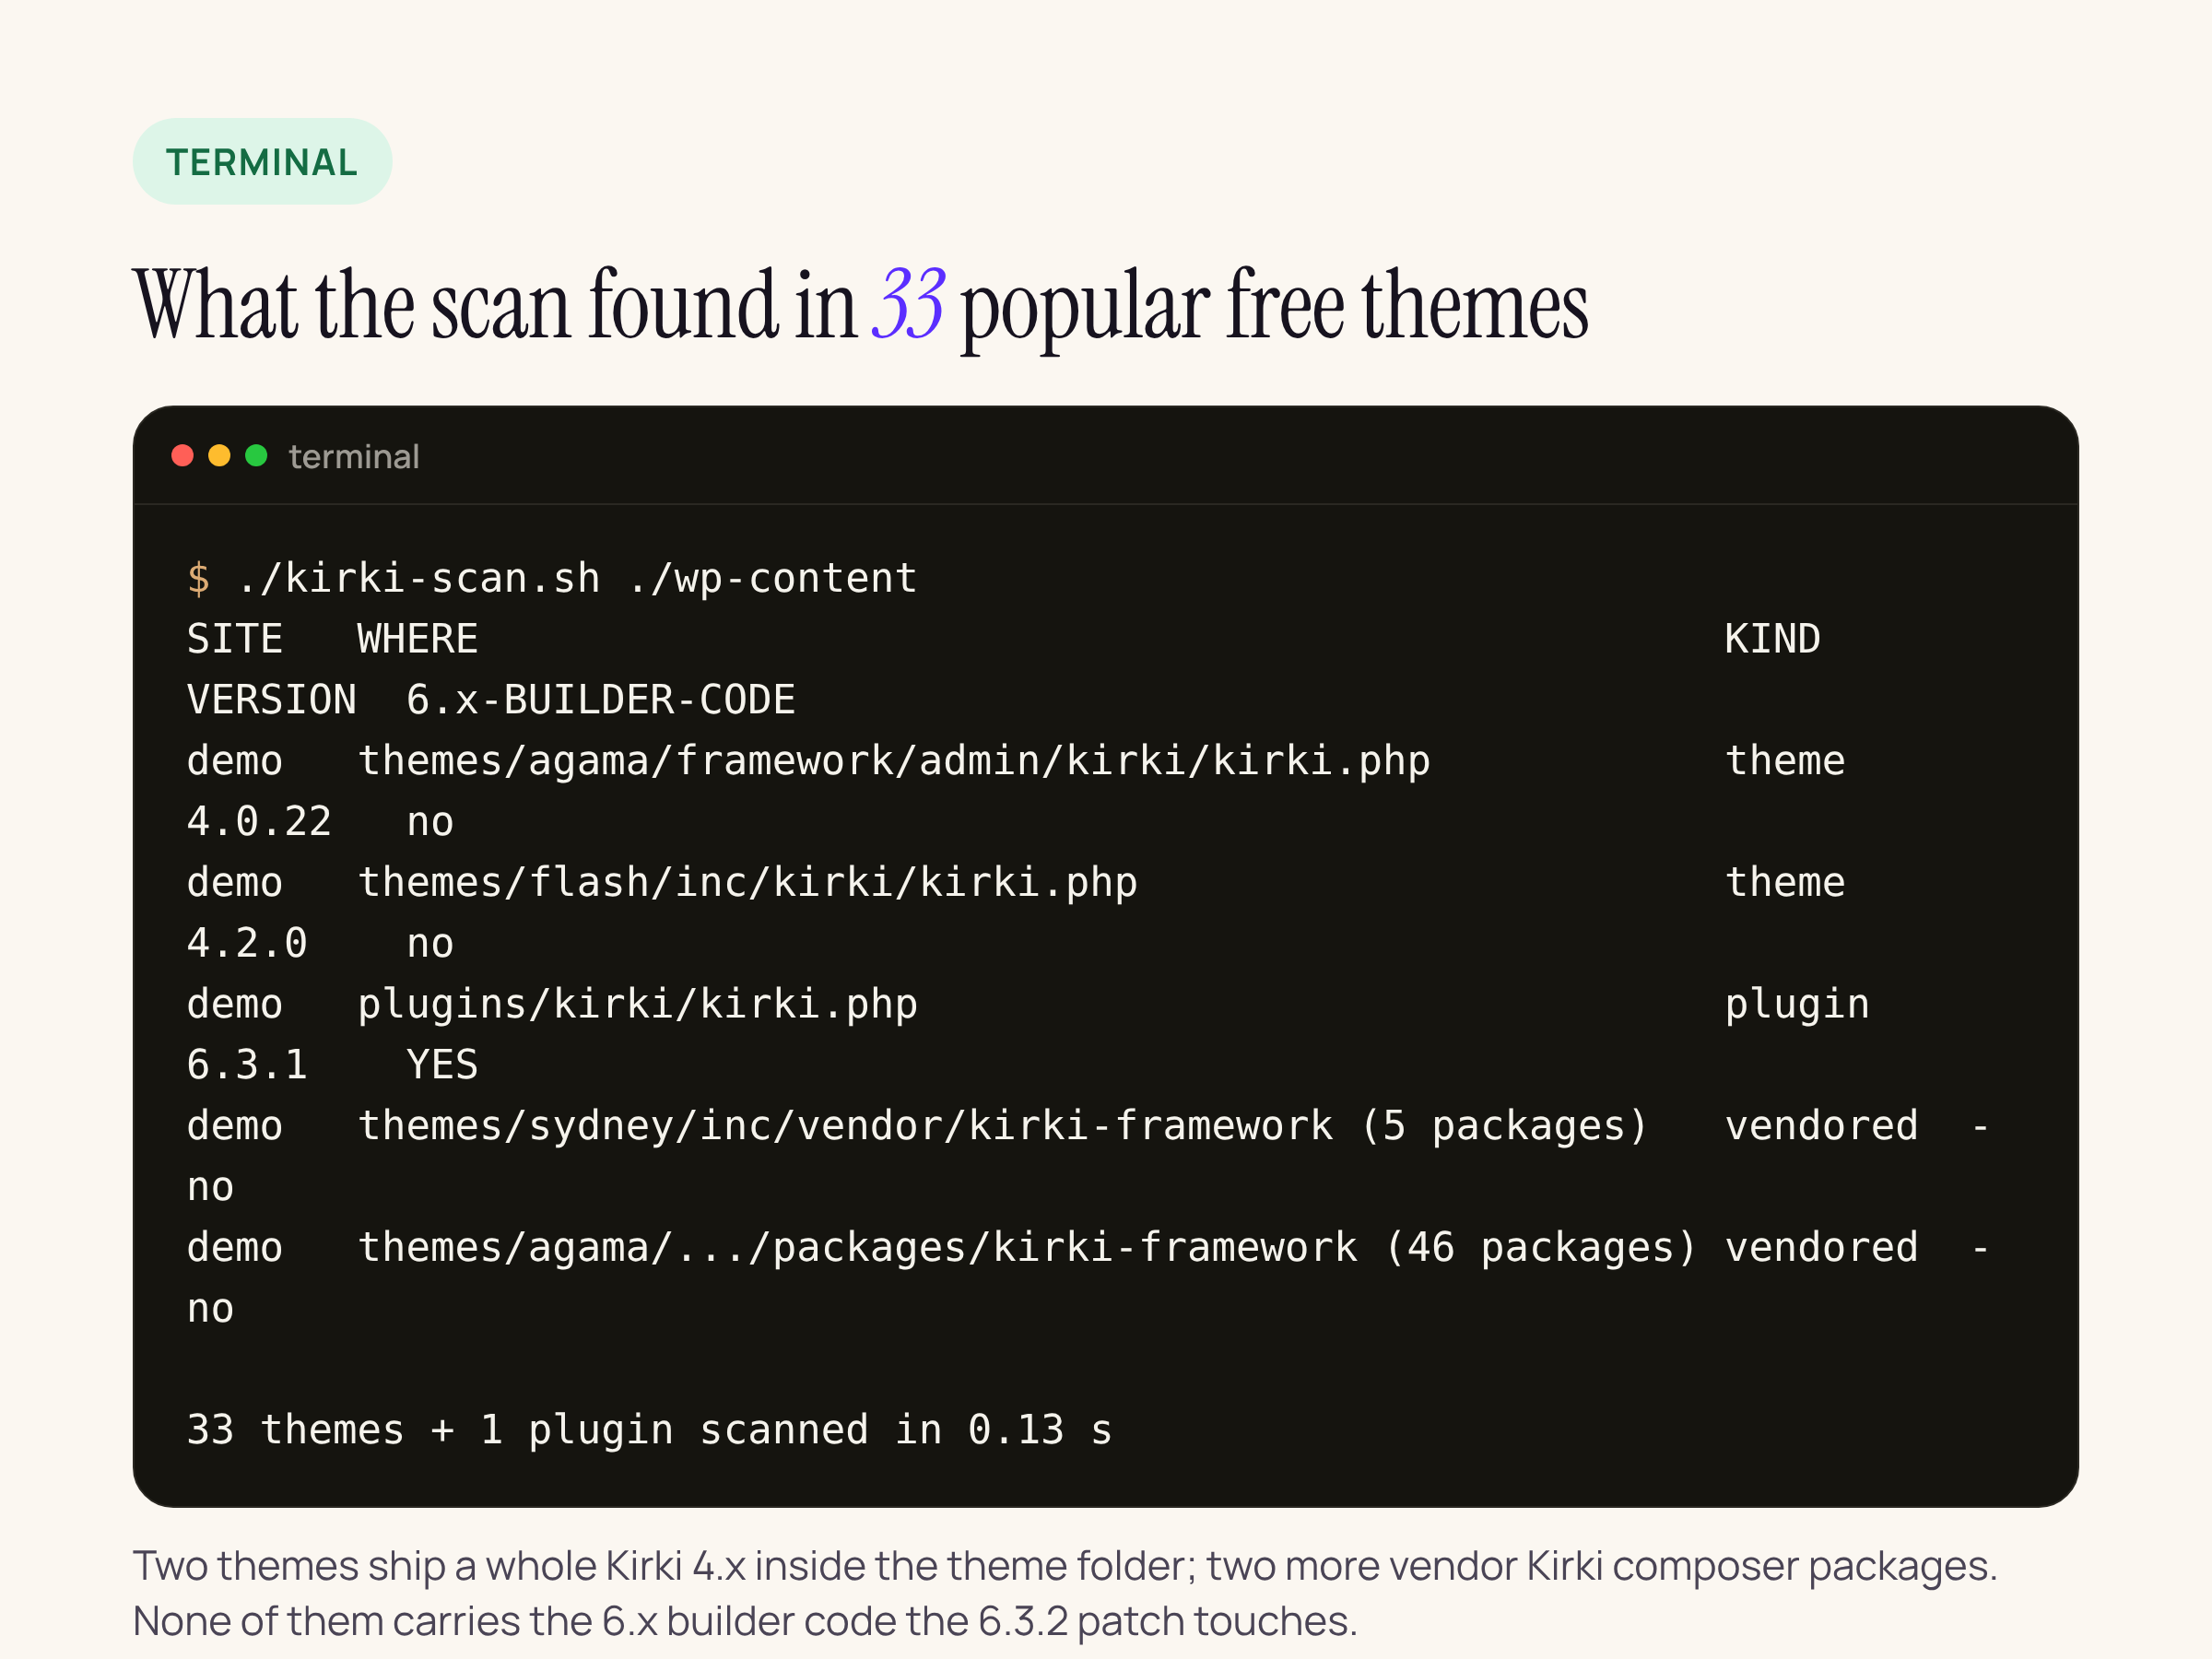Click the 'YES' builder-code value
The image size is (2212, 1659).
point(442,1066)
